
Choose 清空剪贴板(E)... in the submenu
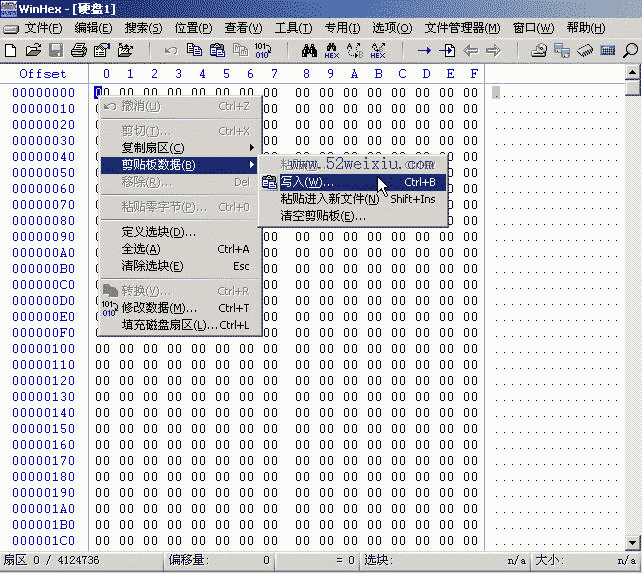point(353,216)
